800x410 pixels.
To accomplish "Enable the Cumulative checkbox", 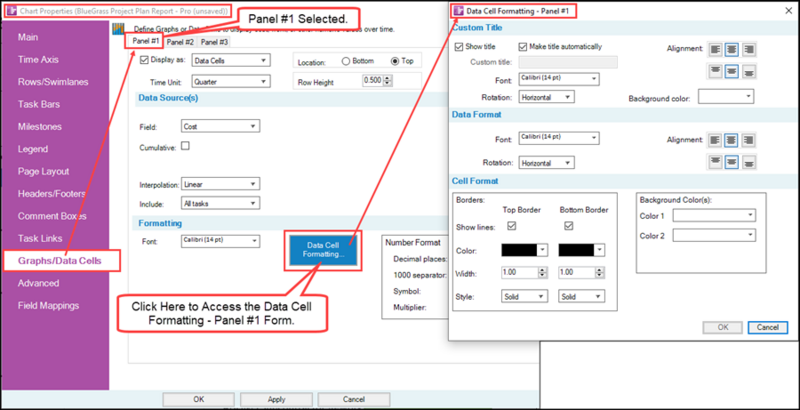I will point(186,146).
